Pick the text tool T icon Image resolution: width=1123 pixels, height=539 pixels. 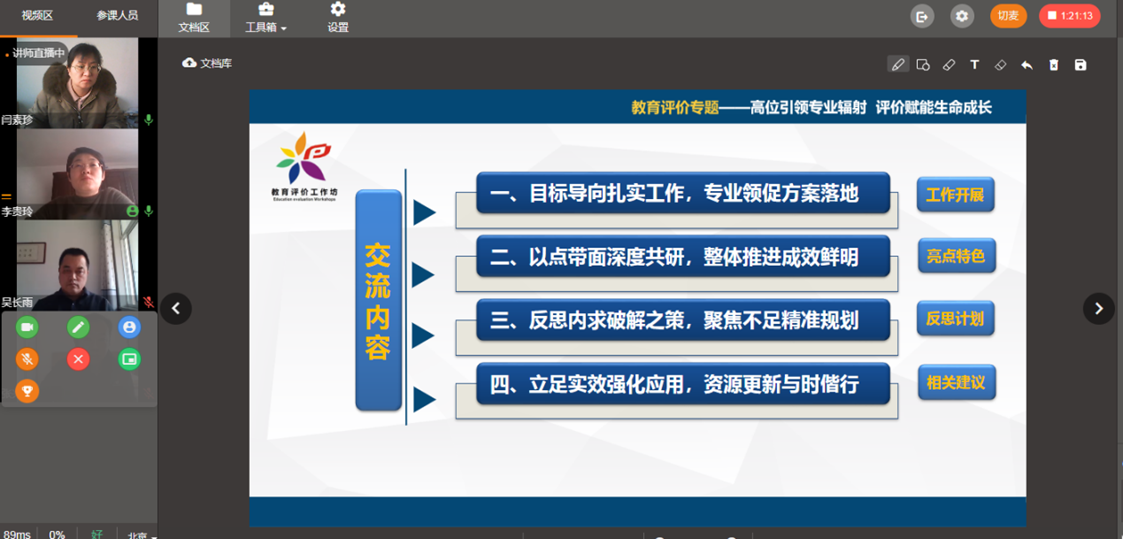pos(975,65)
